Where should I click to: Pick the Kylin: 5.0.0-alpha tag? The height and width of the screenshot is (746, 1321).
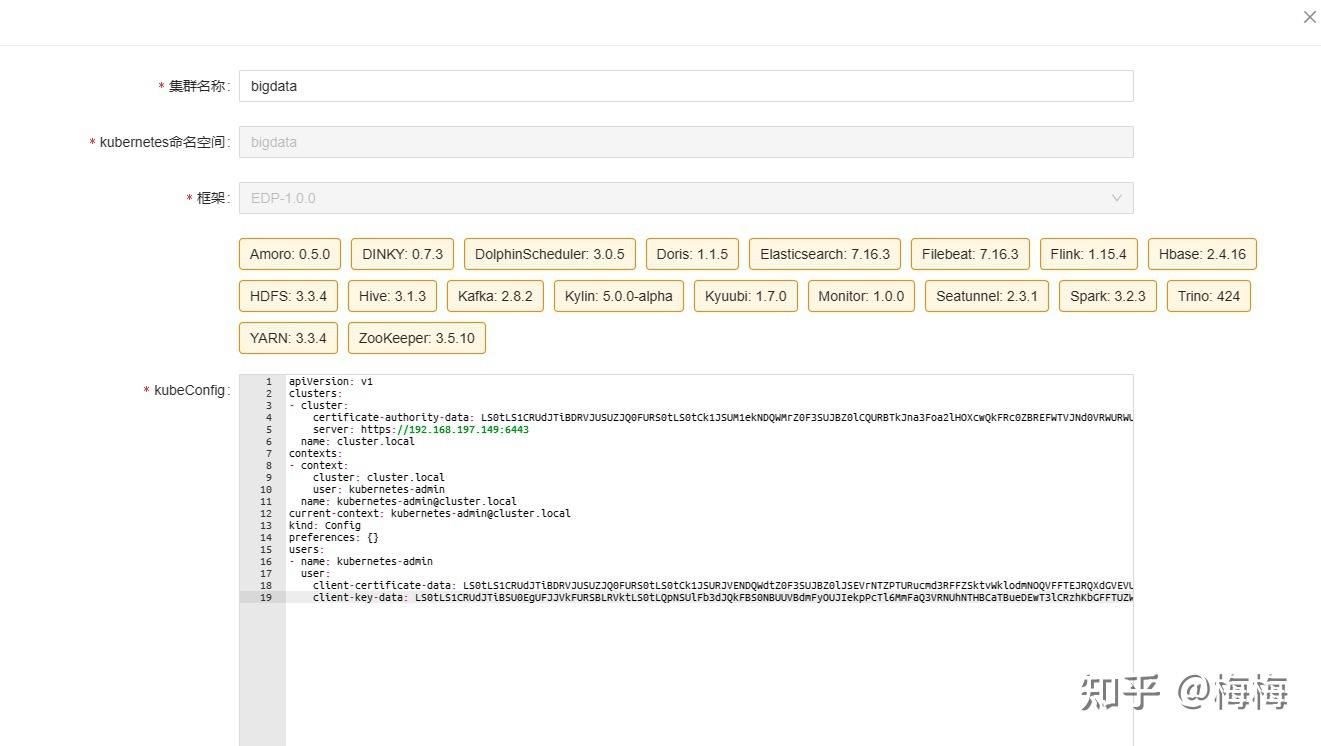[x=619, y=296]
